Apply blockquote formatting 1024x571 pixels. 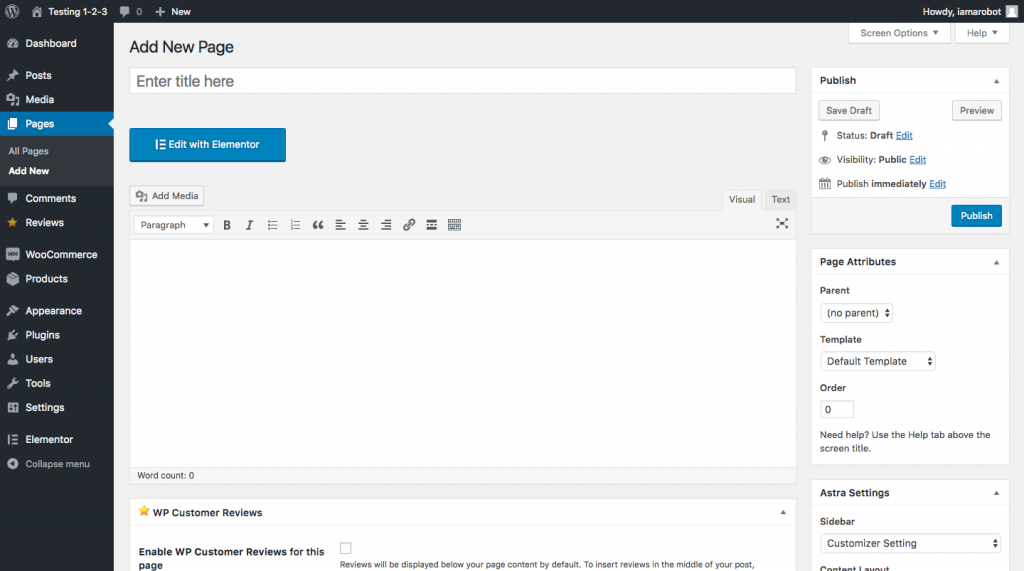click(318, 225)
